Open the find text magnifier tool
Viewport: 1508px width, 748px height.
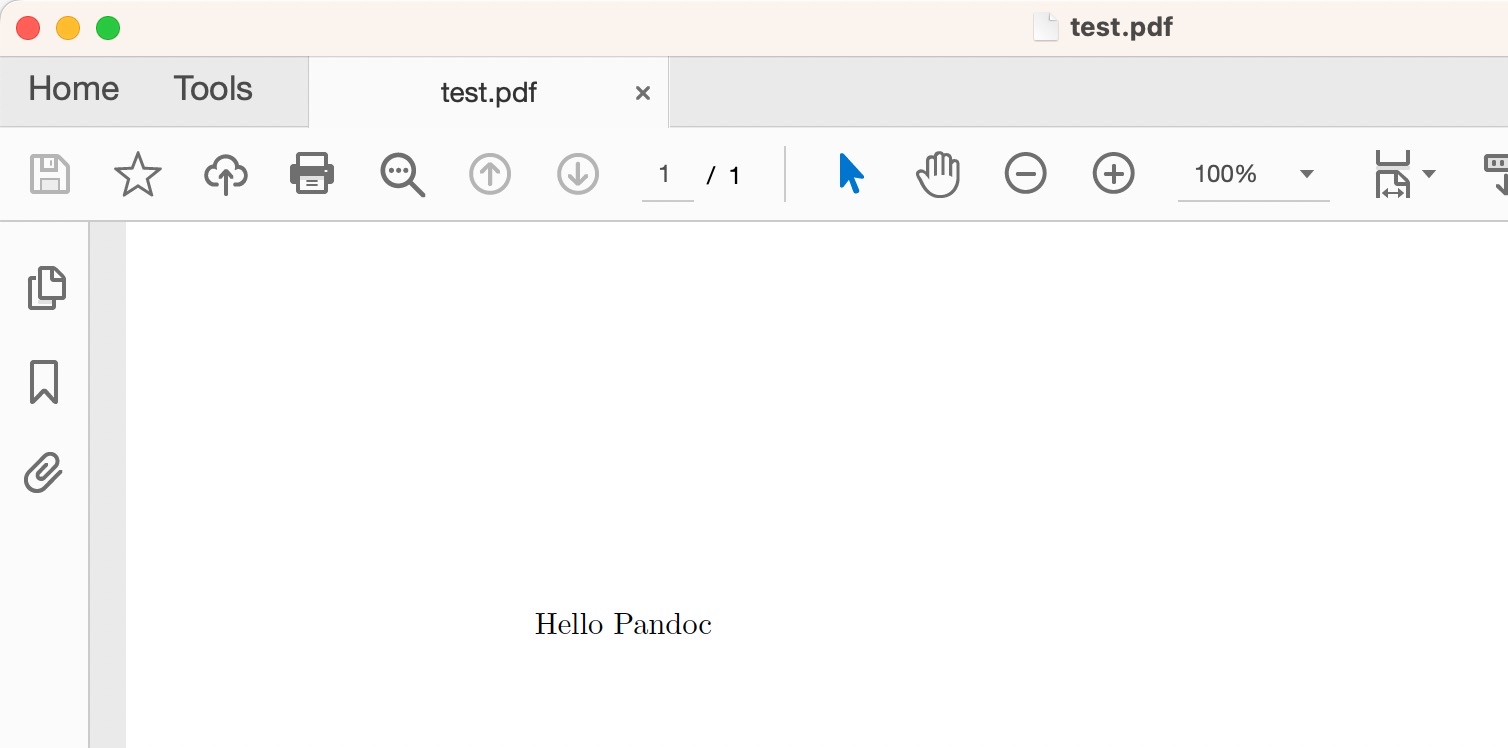(402, 175)
